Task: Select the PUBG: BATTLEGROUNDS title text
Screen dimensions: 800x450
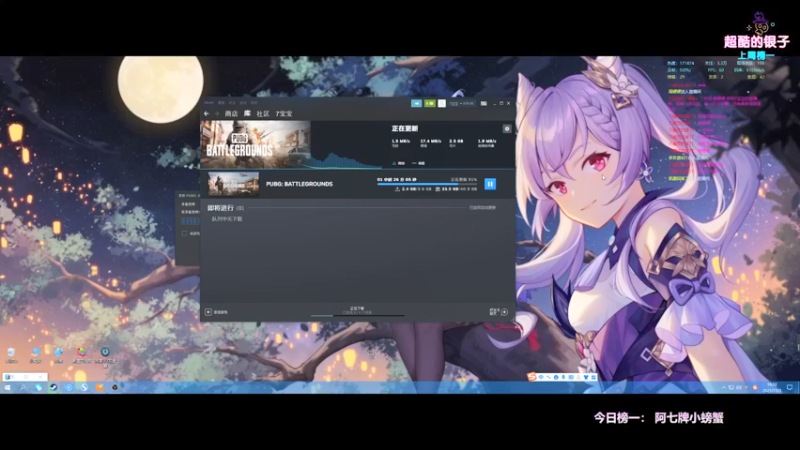Action: point(299,184)
